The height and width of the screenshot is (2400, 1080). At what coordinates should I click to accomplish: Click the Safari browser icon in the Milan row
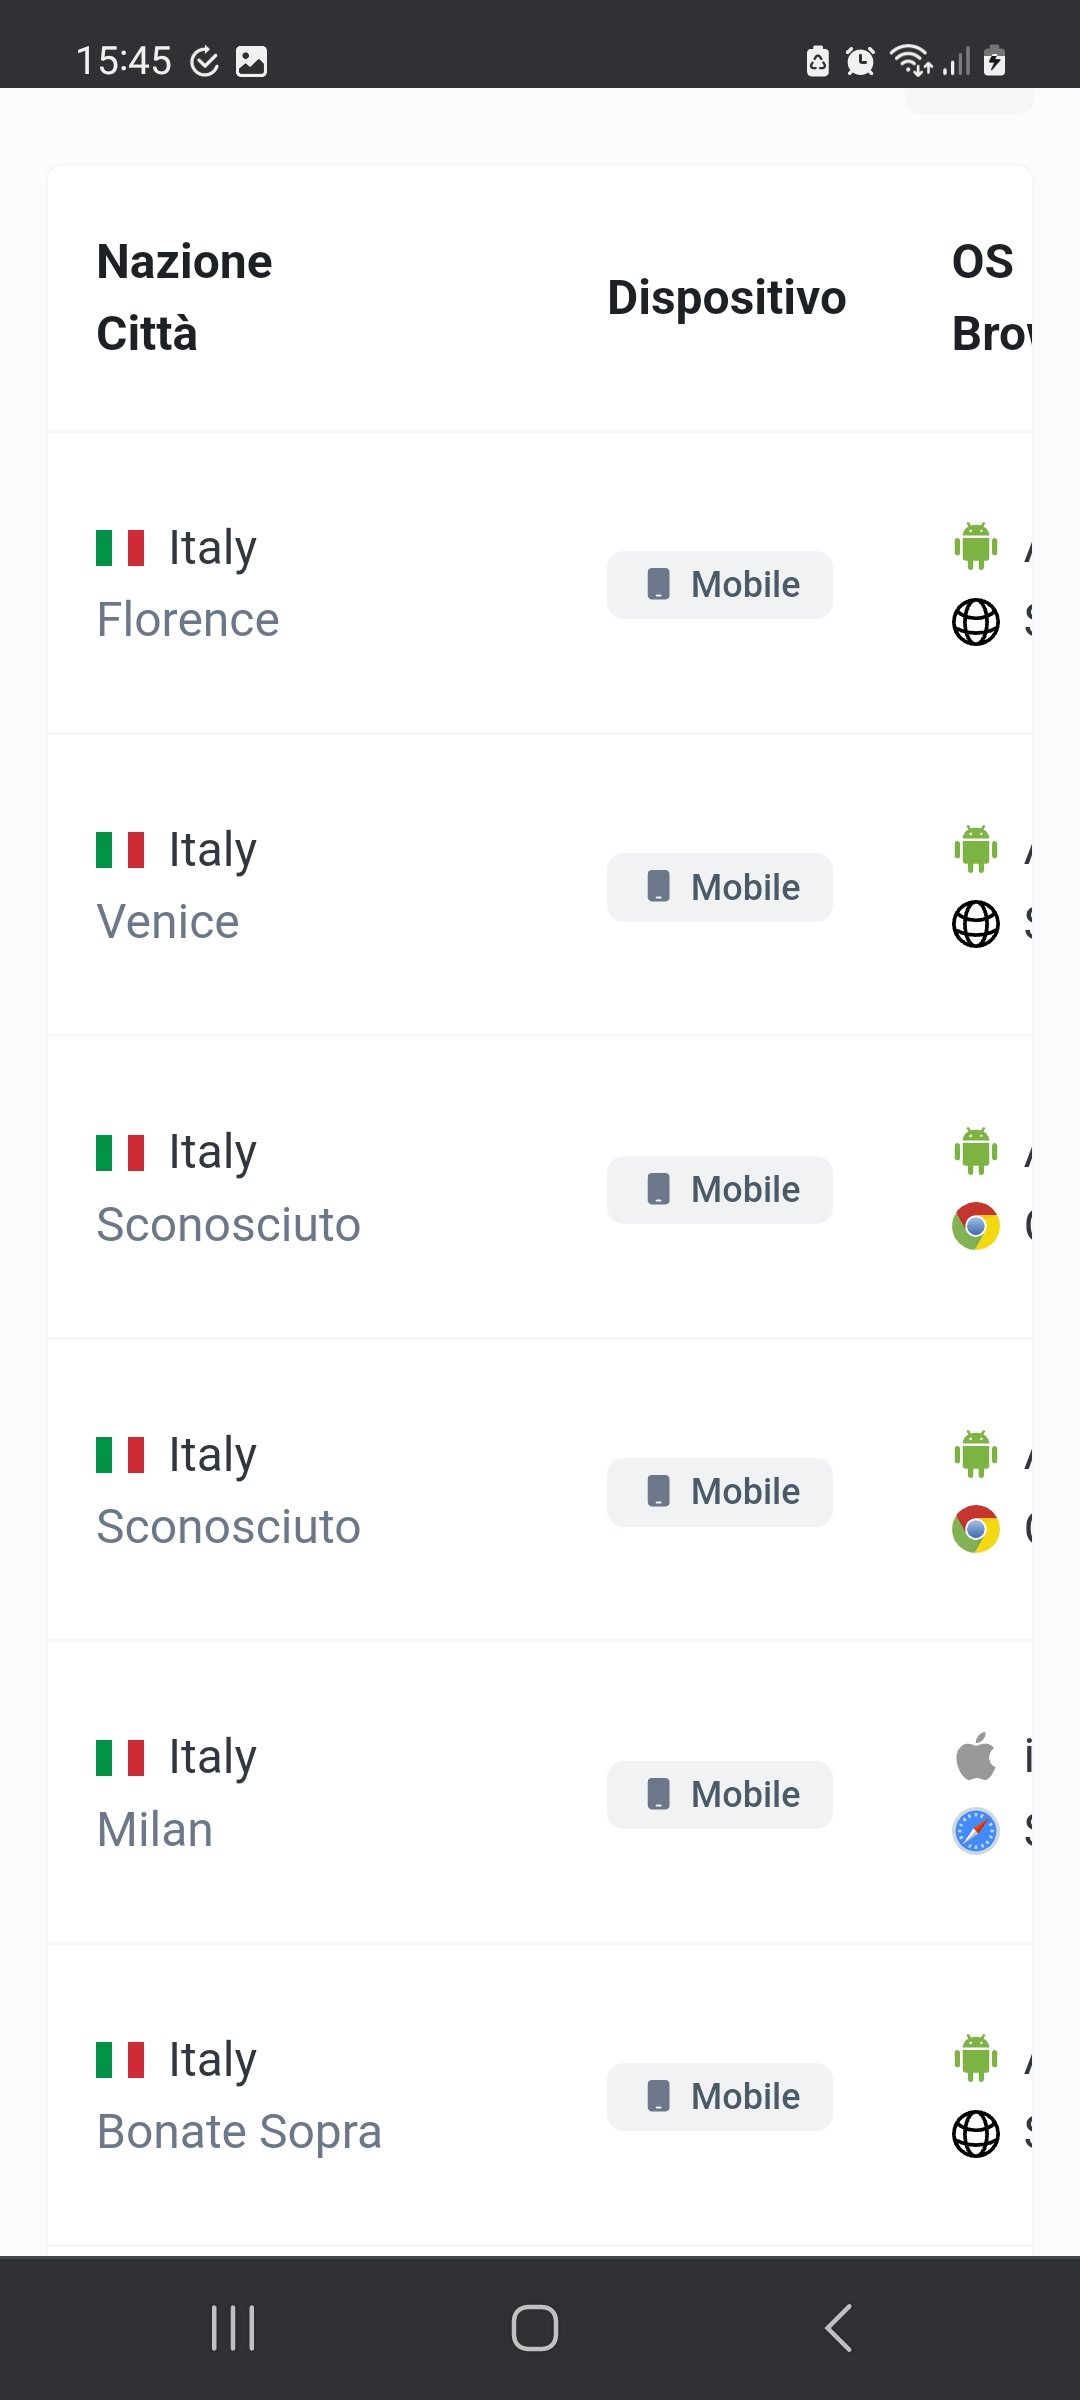[976, 1831]
